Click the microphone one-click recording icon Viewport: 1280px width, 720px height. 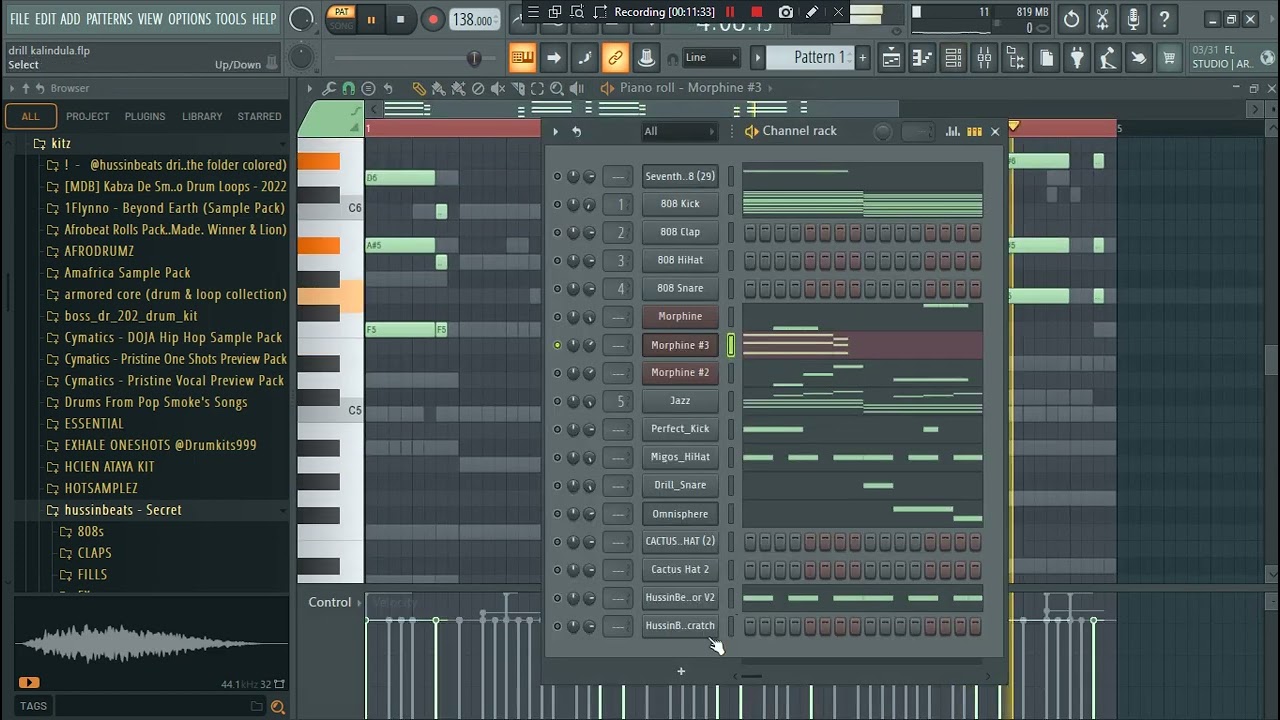(x=1133, y=19)
